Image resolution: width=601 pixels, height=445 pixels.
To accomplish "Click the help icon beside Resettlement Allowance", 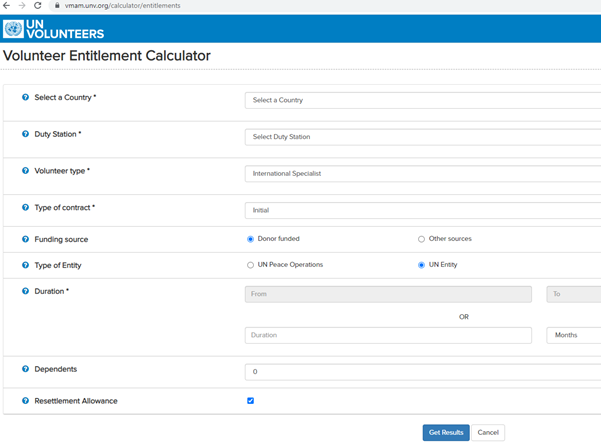I will pyautogui.click(x=25, y=401).
